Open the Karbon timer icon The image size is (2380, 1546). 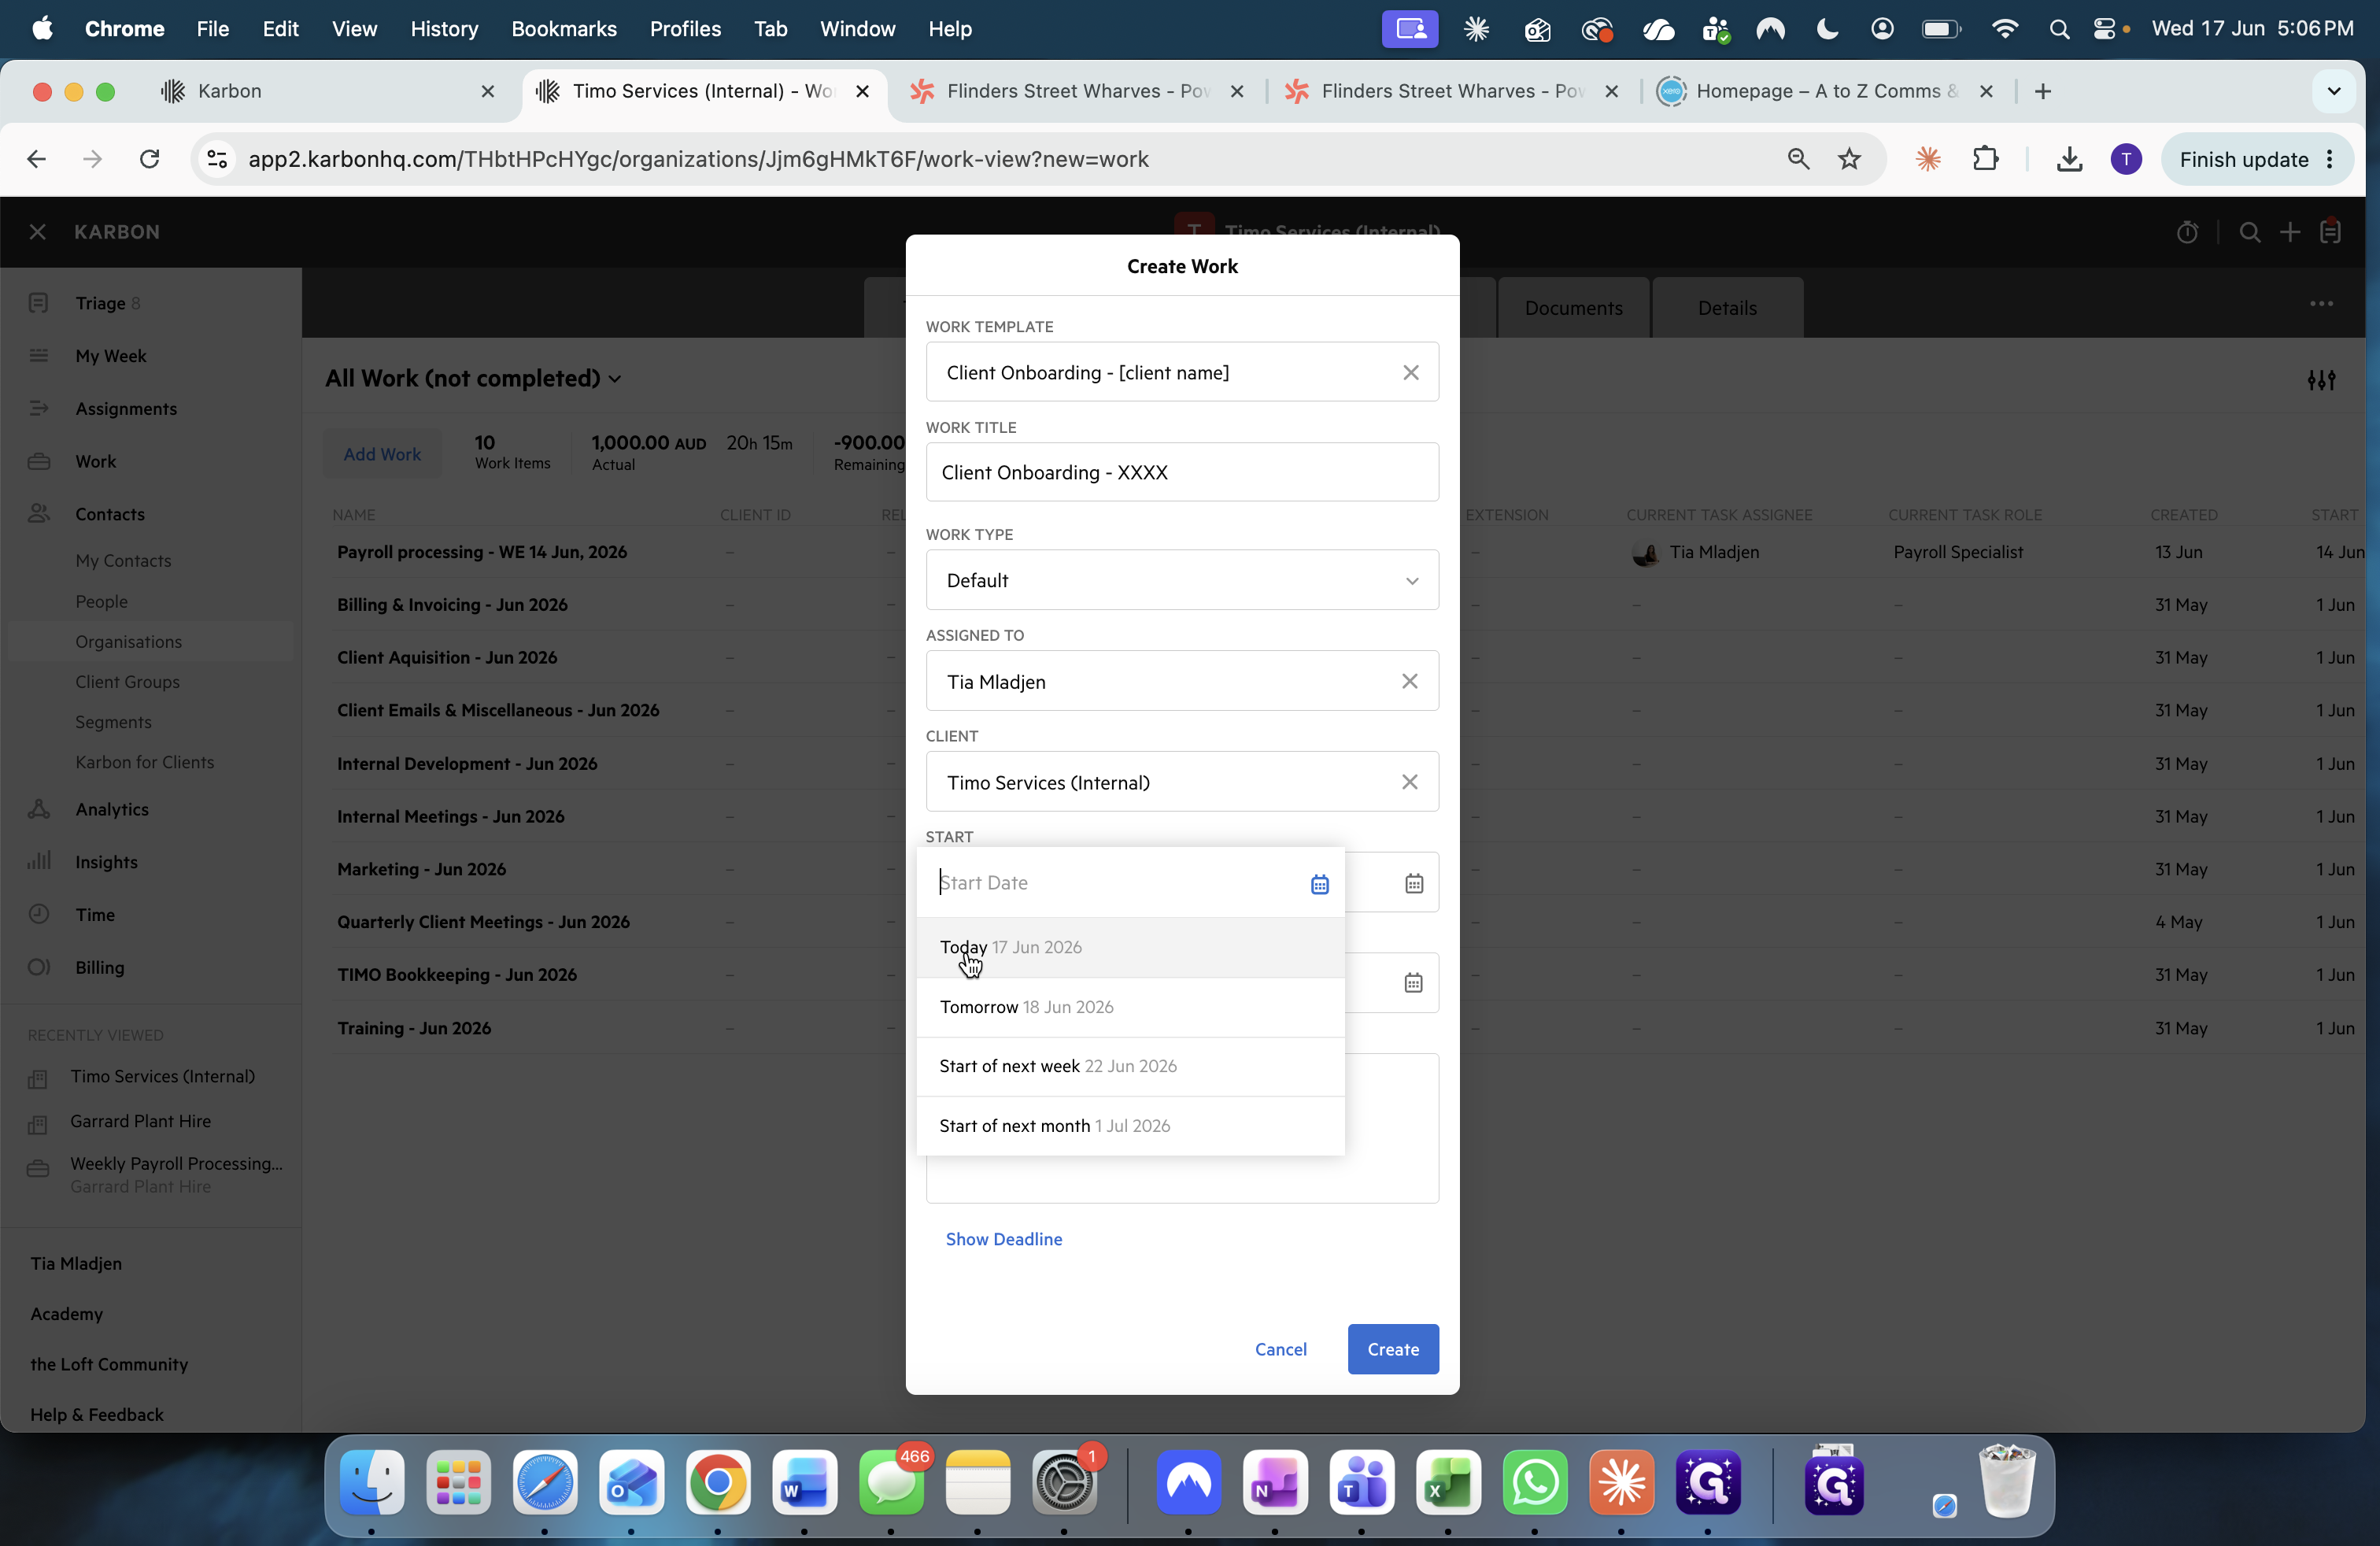click(2187, 232)
